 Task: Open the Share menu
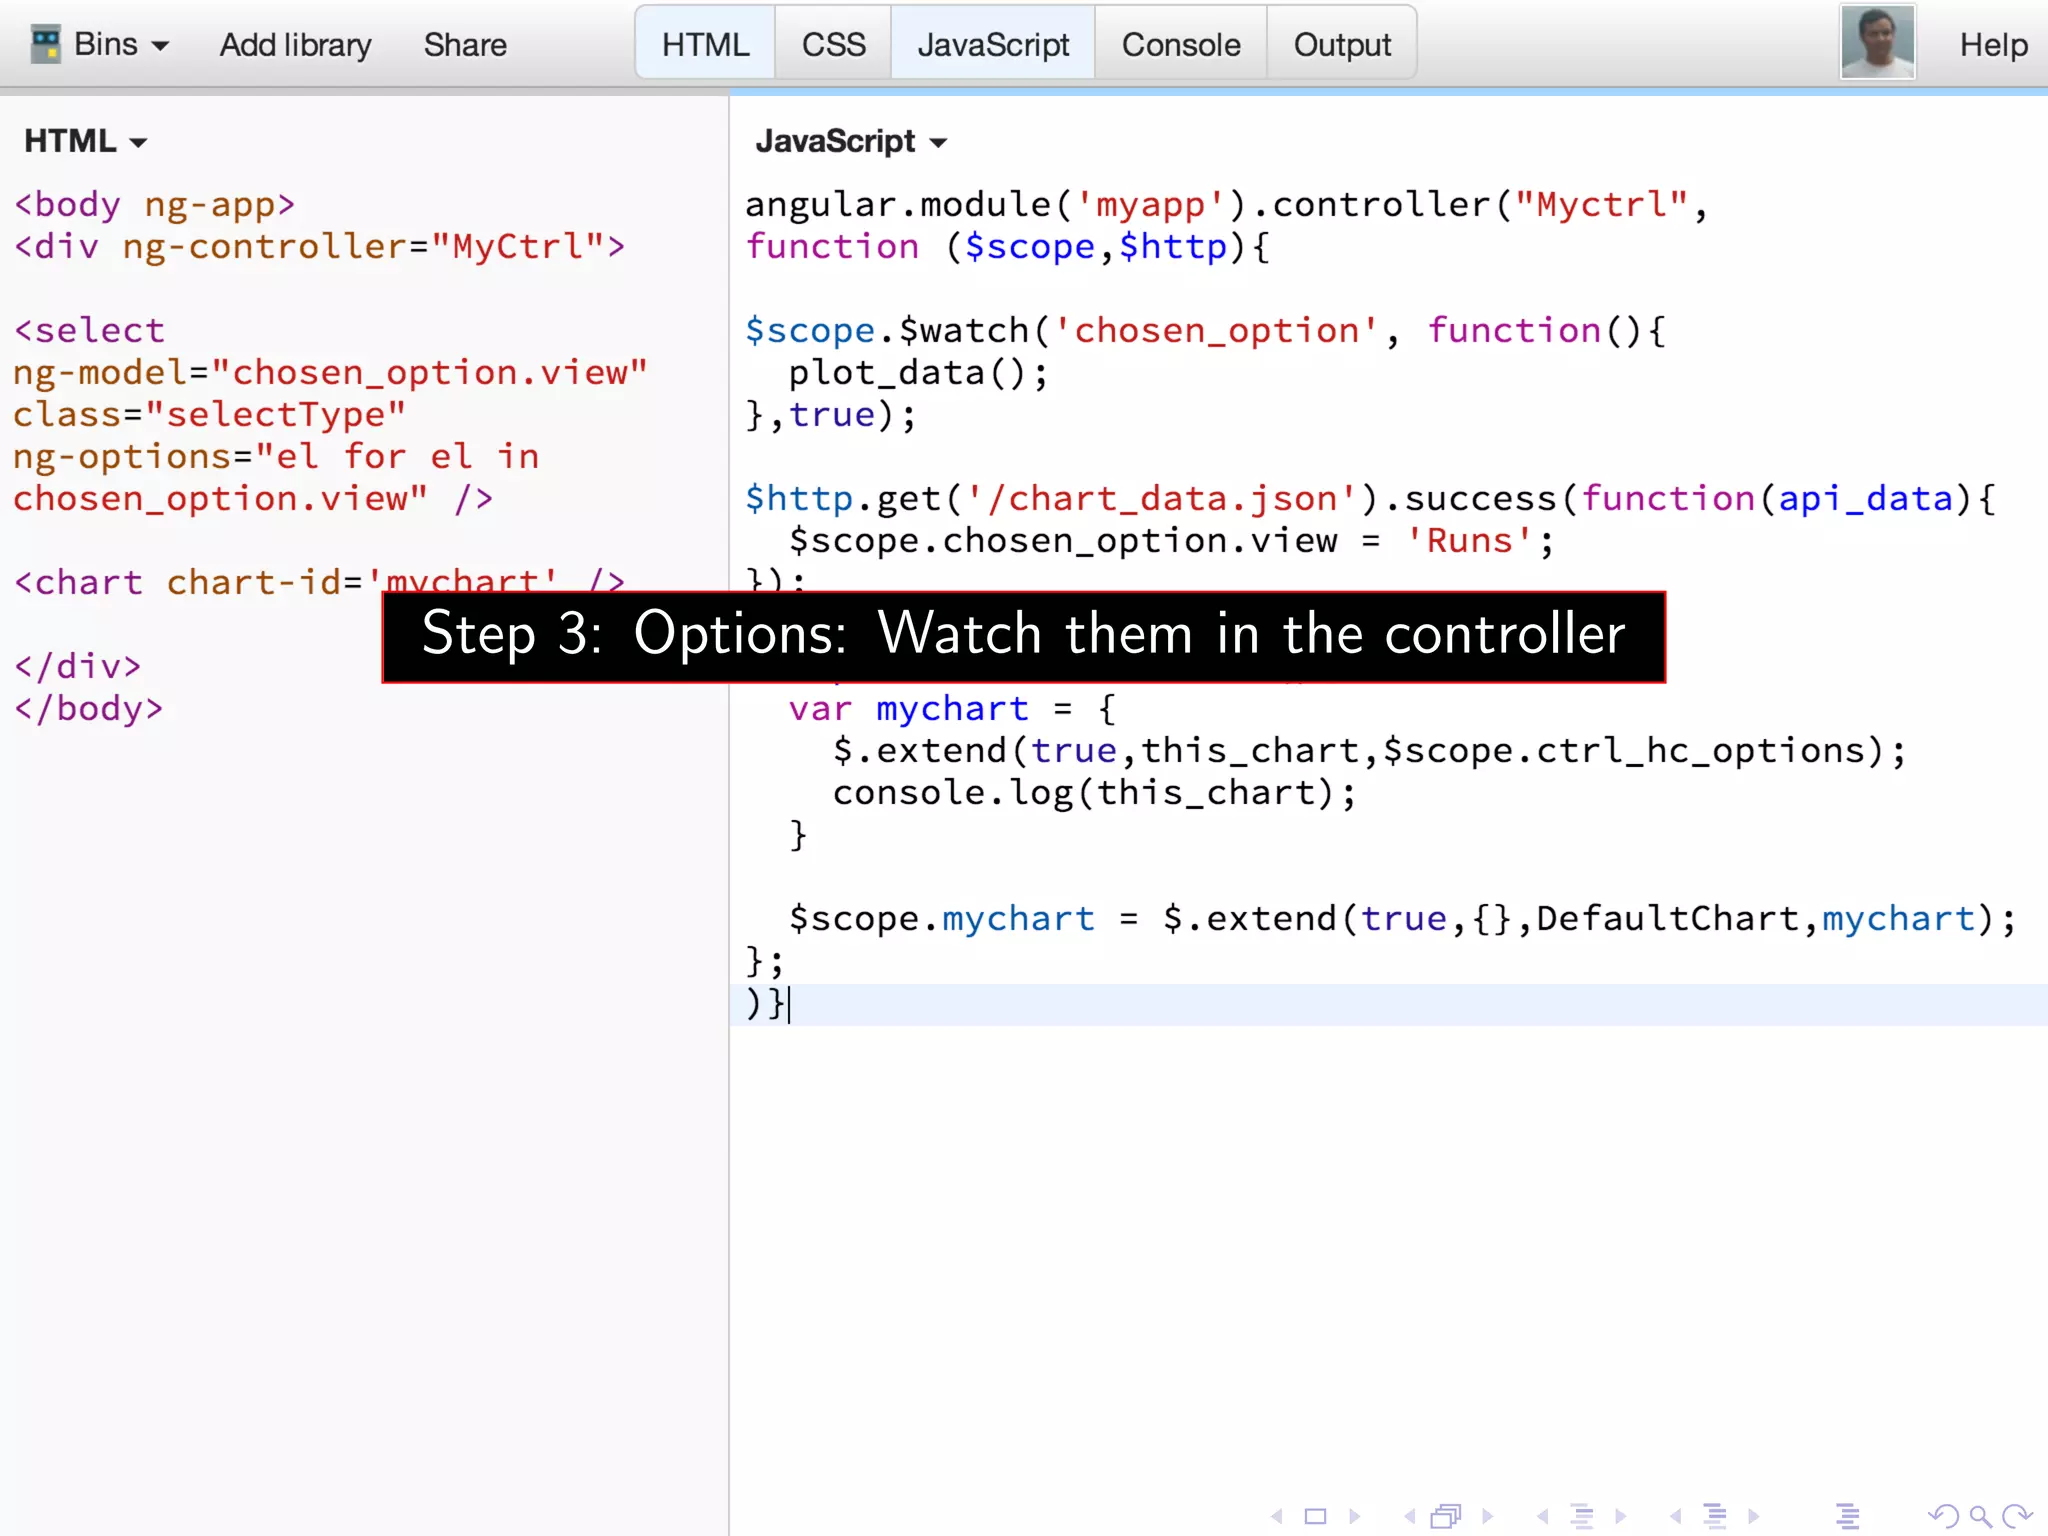(x=465, y=45)
